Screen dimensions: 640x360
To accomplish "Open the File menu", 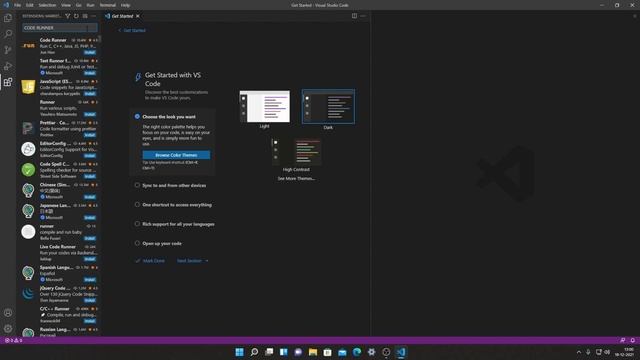I will (x=18, y=5).
